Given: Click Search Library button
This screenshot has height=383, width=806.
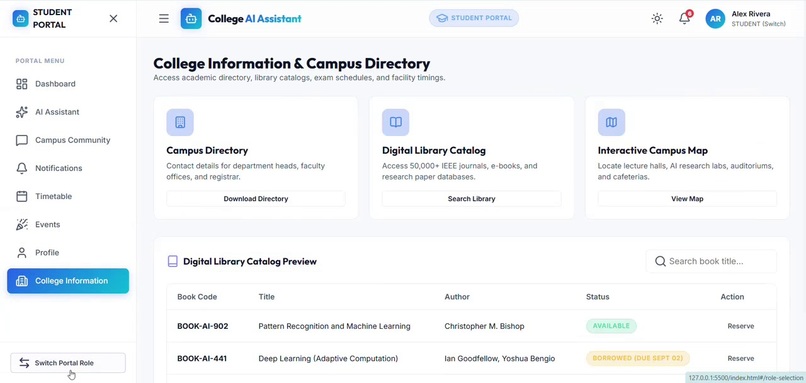Looking at the screenshot, I should pyautogui.click(x=471, y=199).
